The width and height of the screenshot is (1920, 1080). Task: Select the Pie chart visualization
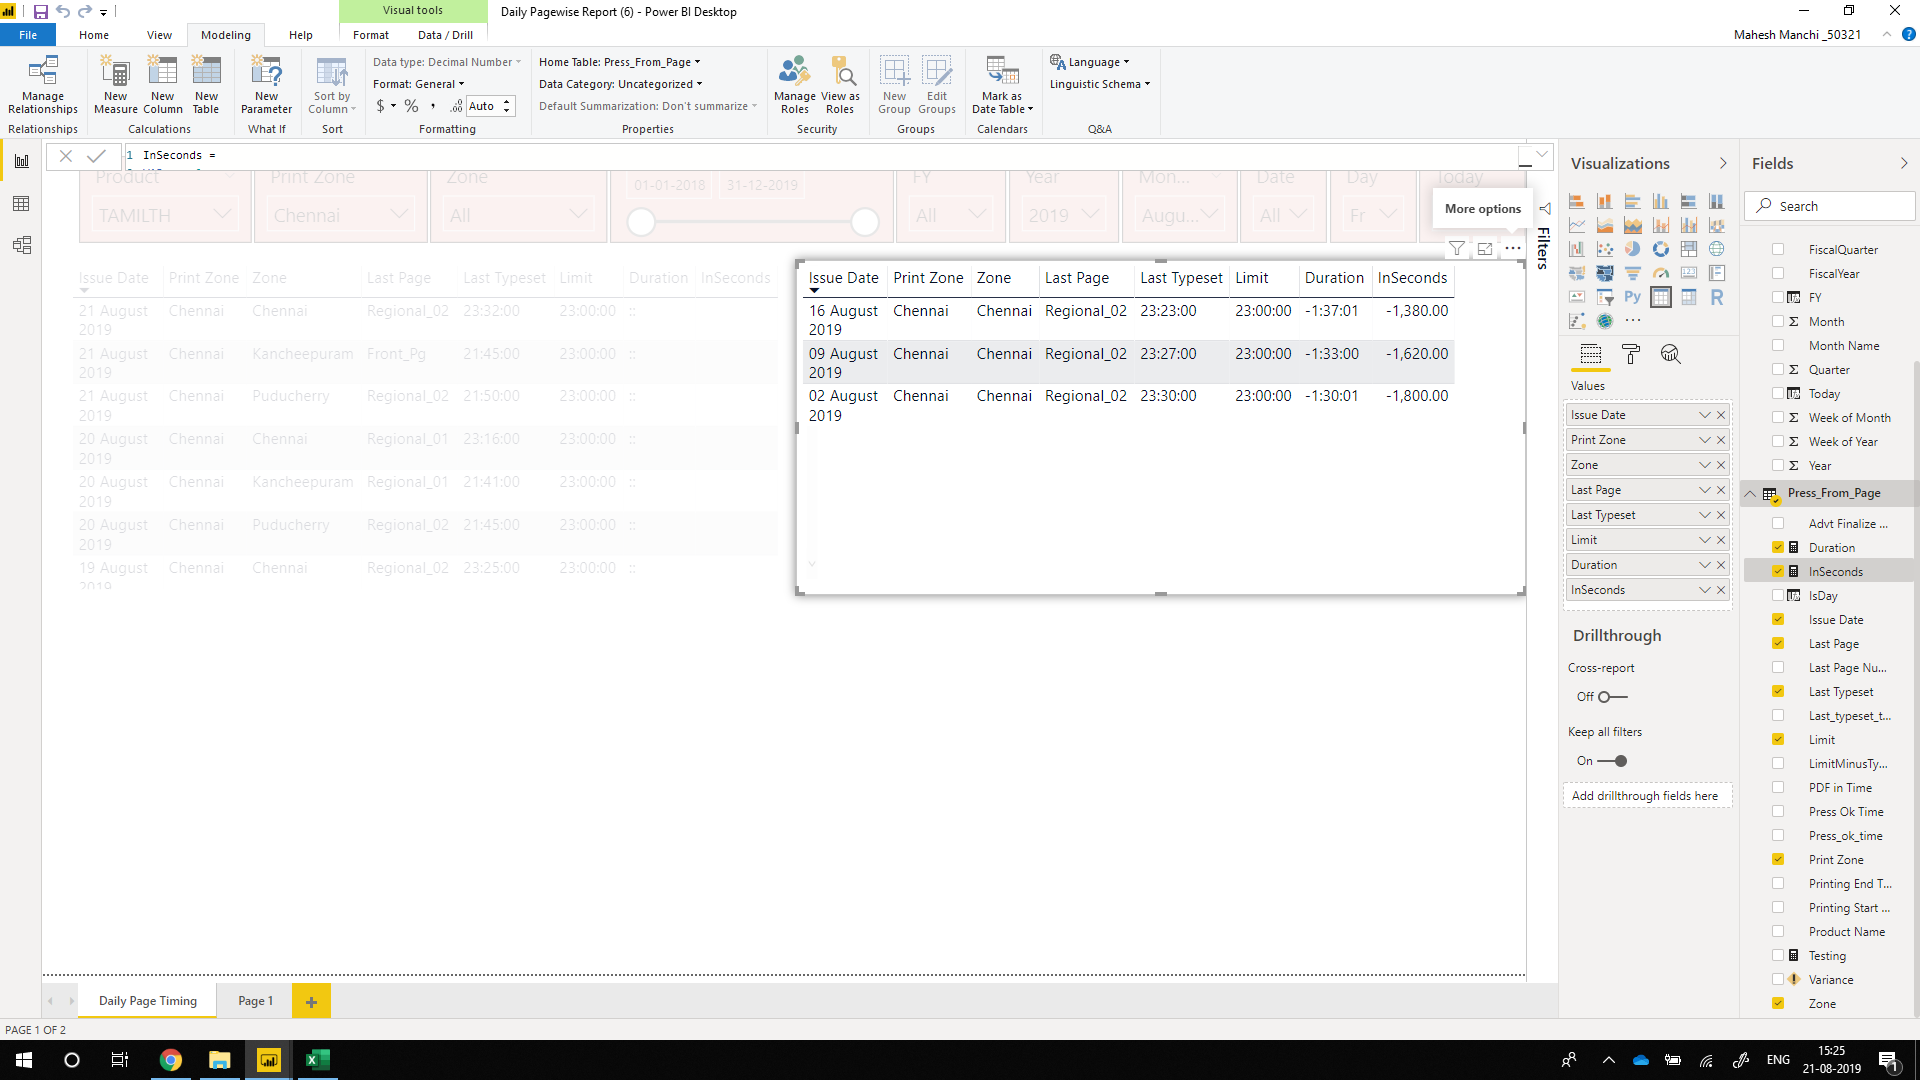(1633, 249)
